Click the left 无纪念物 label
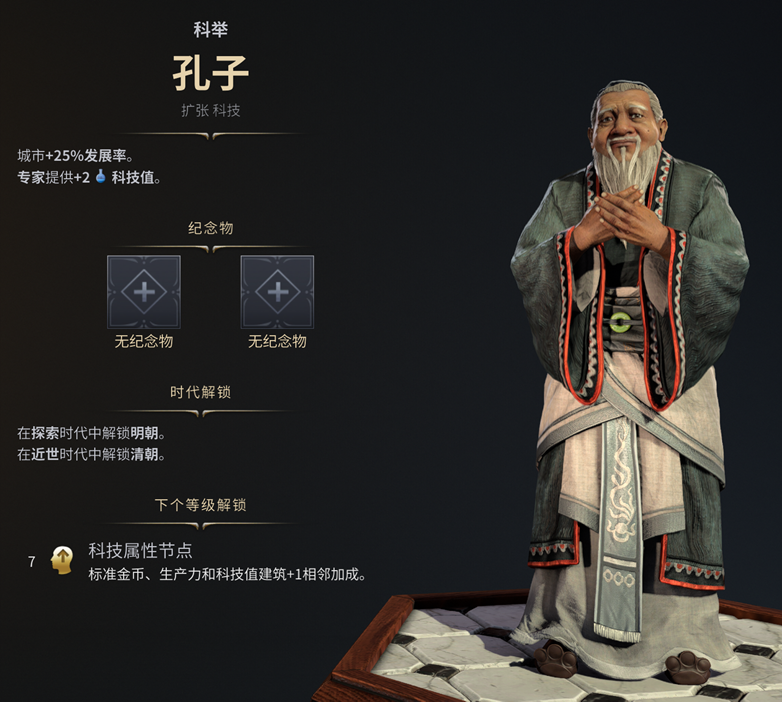This screenshot has height=702, width=782. click(144, 342)
